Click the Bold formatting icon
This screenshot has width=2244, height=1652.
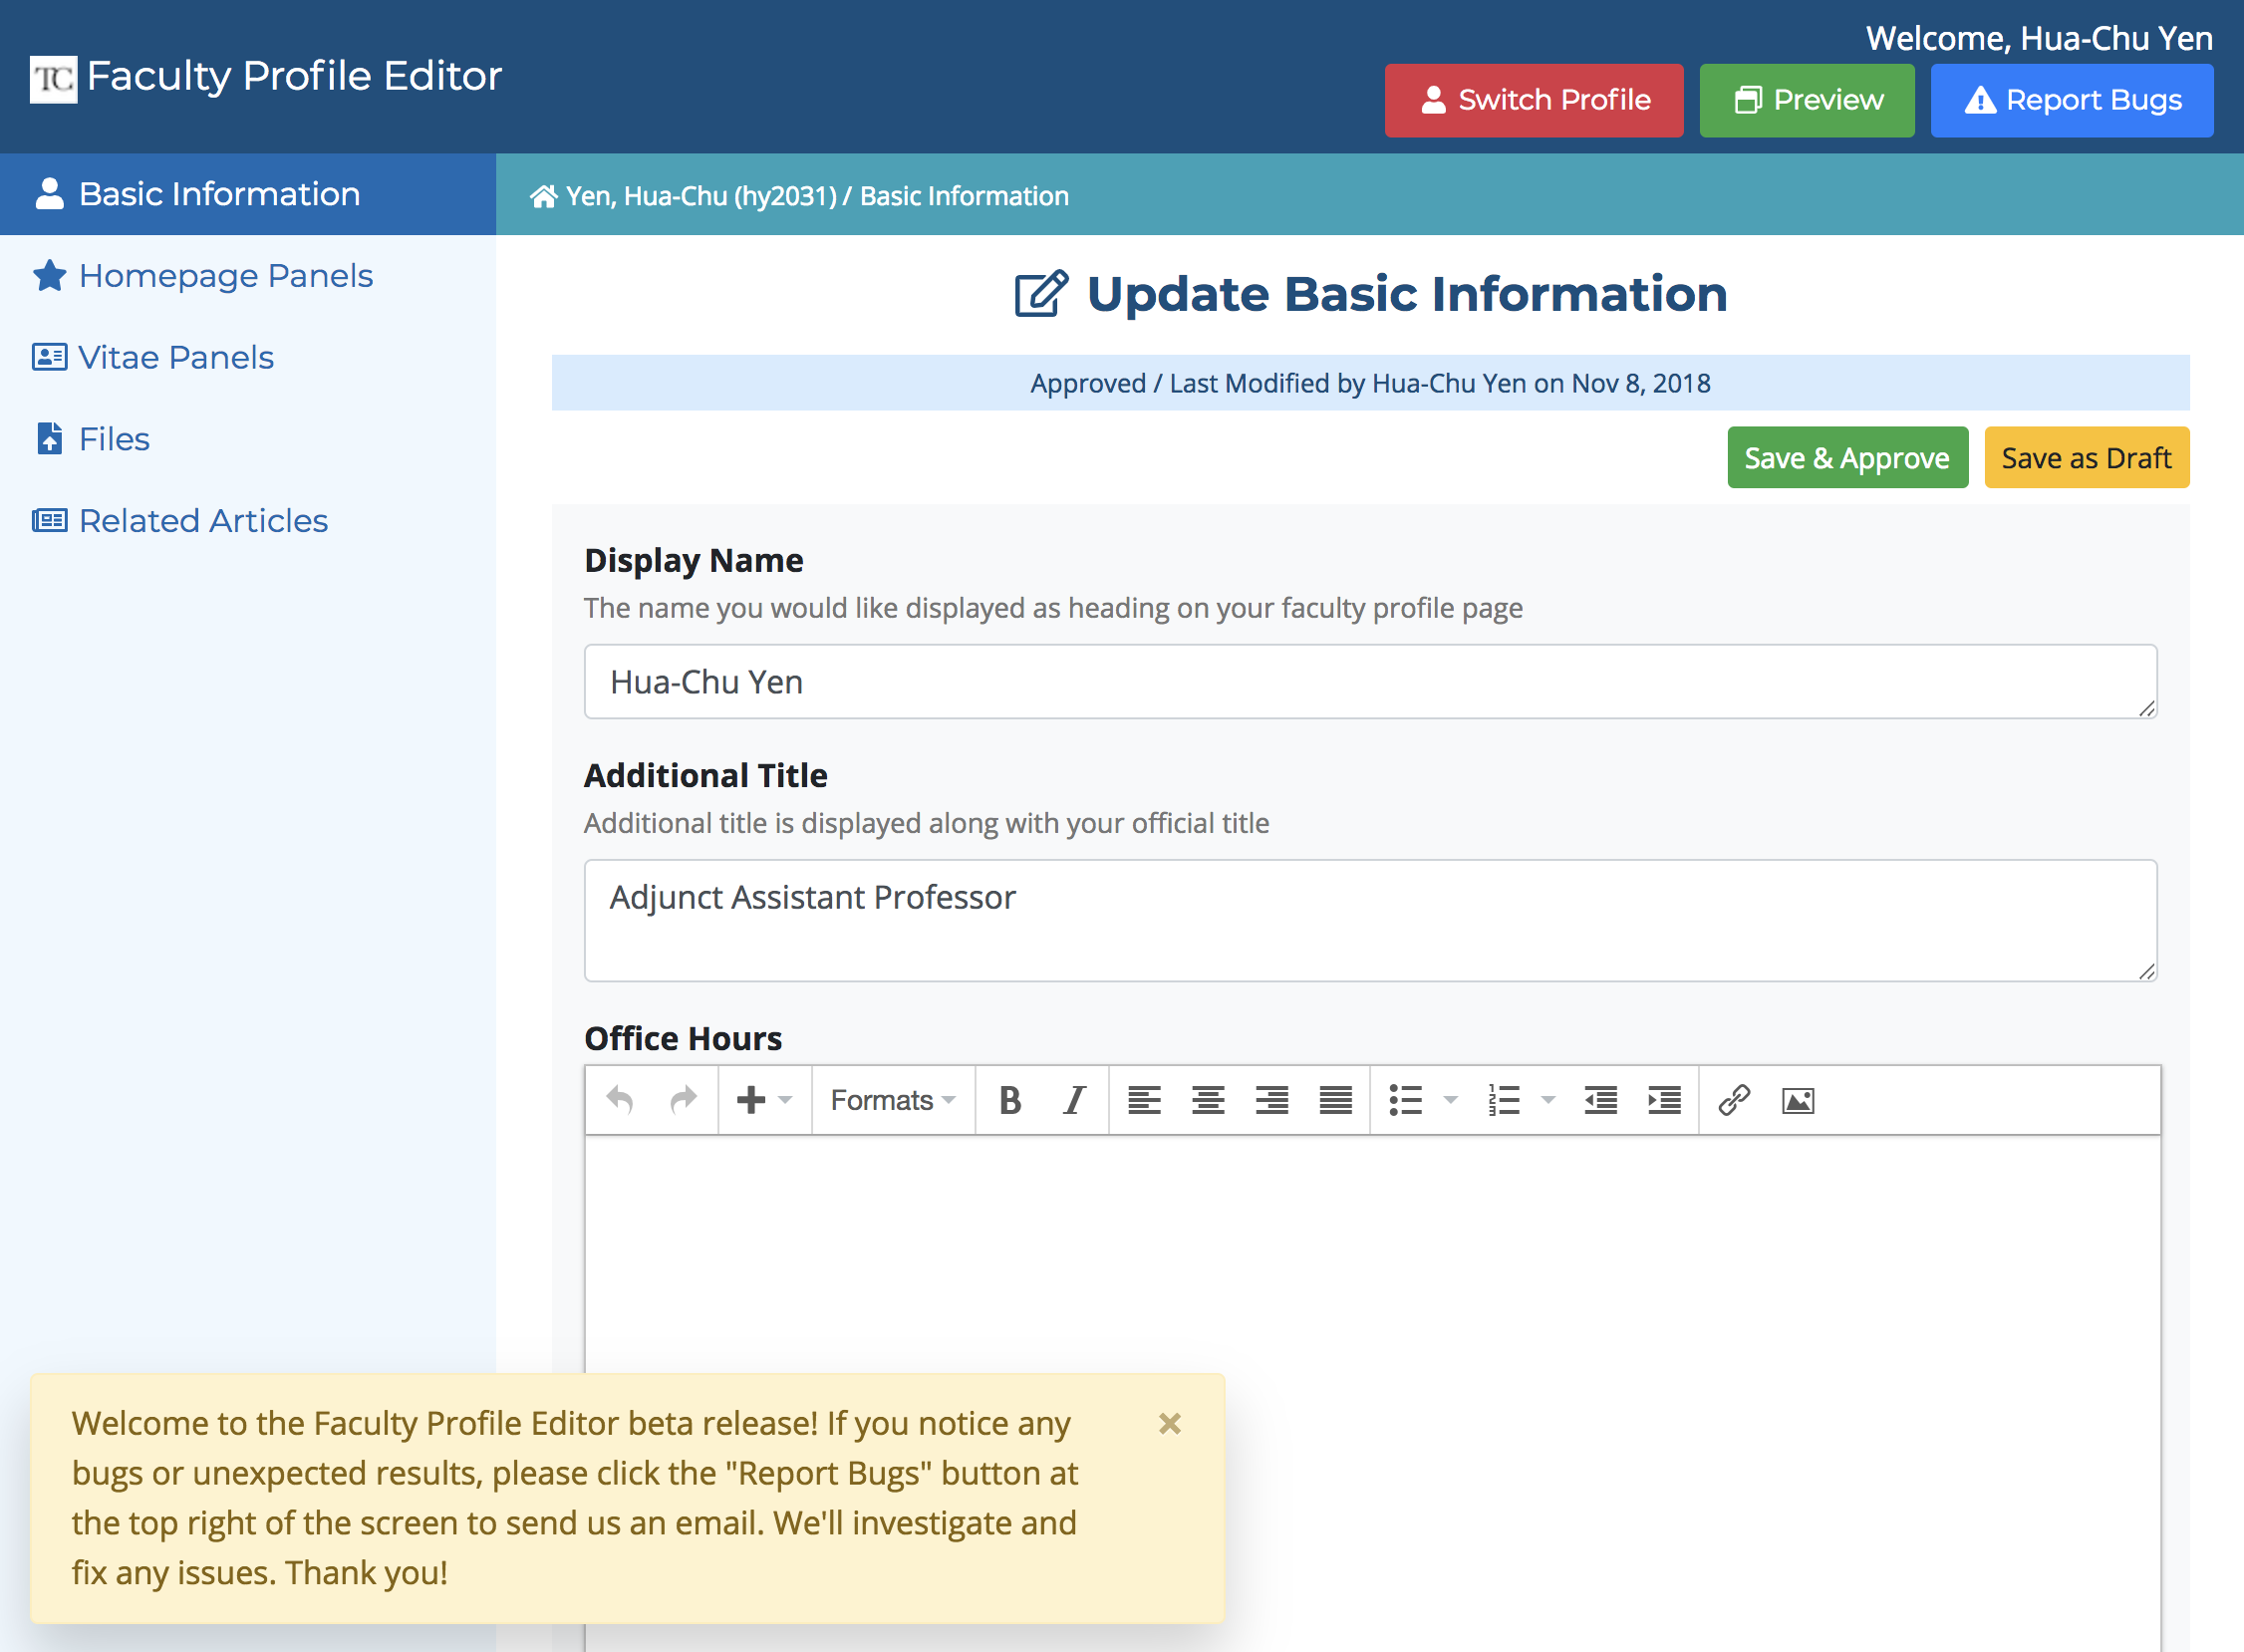click(1007, 1101)
